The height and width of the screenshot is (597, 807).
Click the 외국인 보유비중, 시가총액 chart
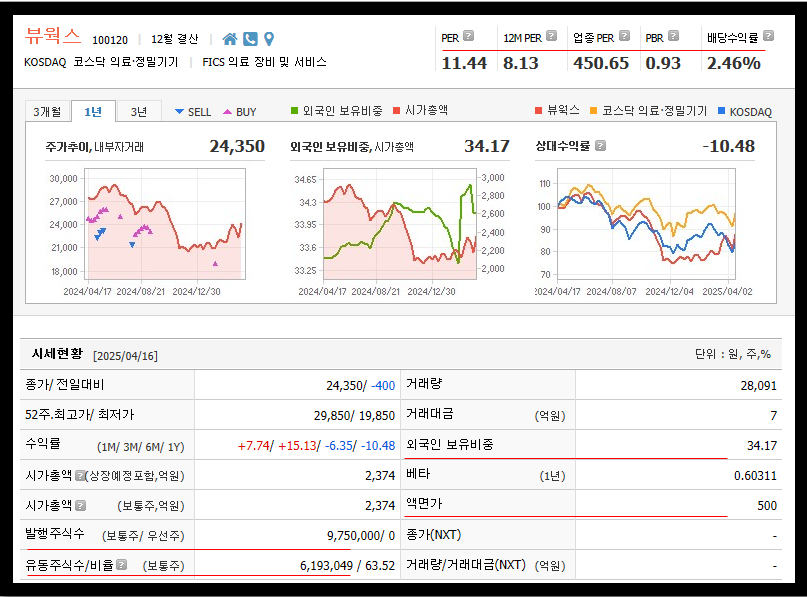coord(400,224)
